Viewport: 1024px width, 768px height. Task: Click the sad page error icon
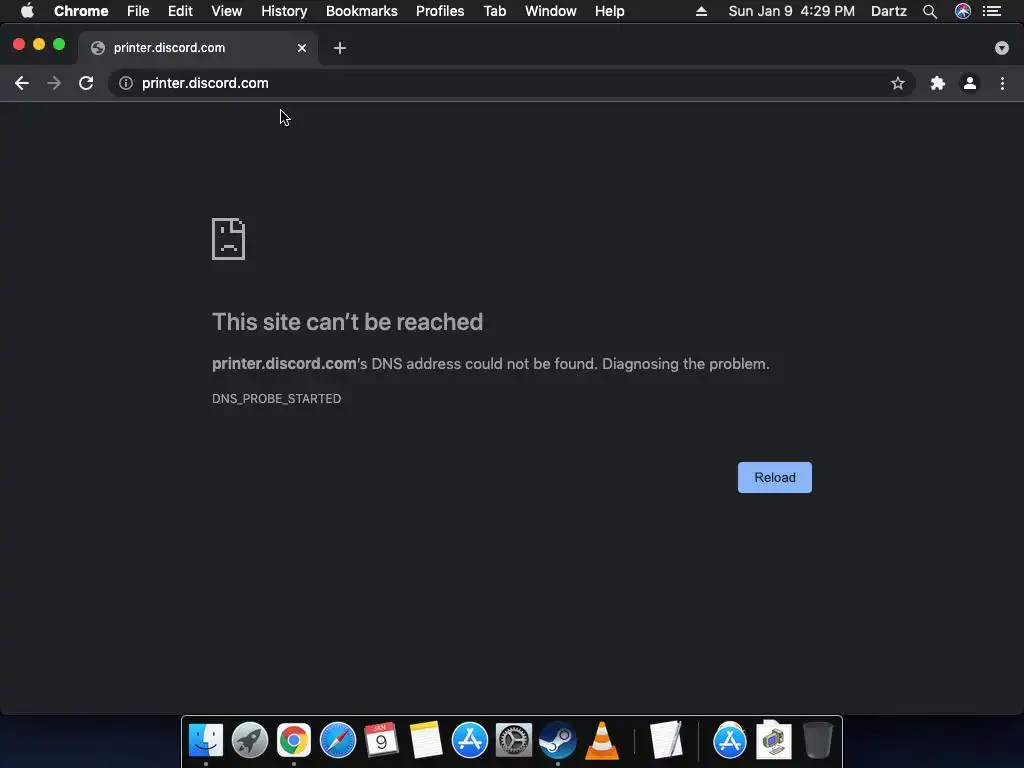[229, 239]
